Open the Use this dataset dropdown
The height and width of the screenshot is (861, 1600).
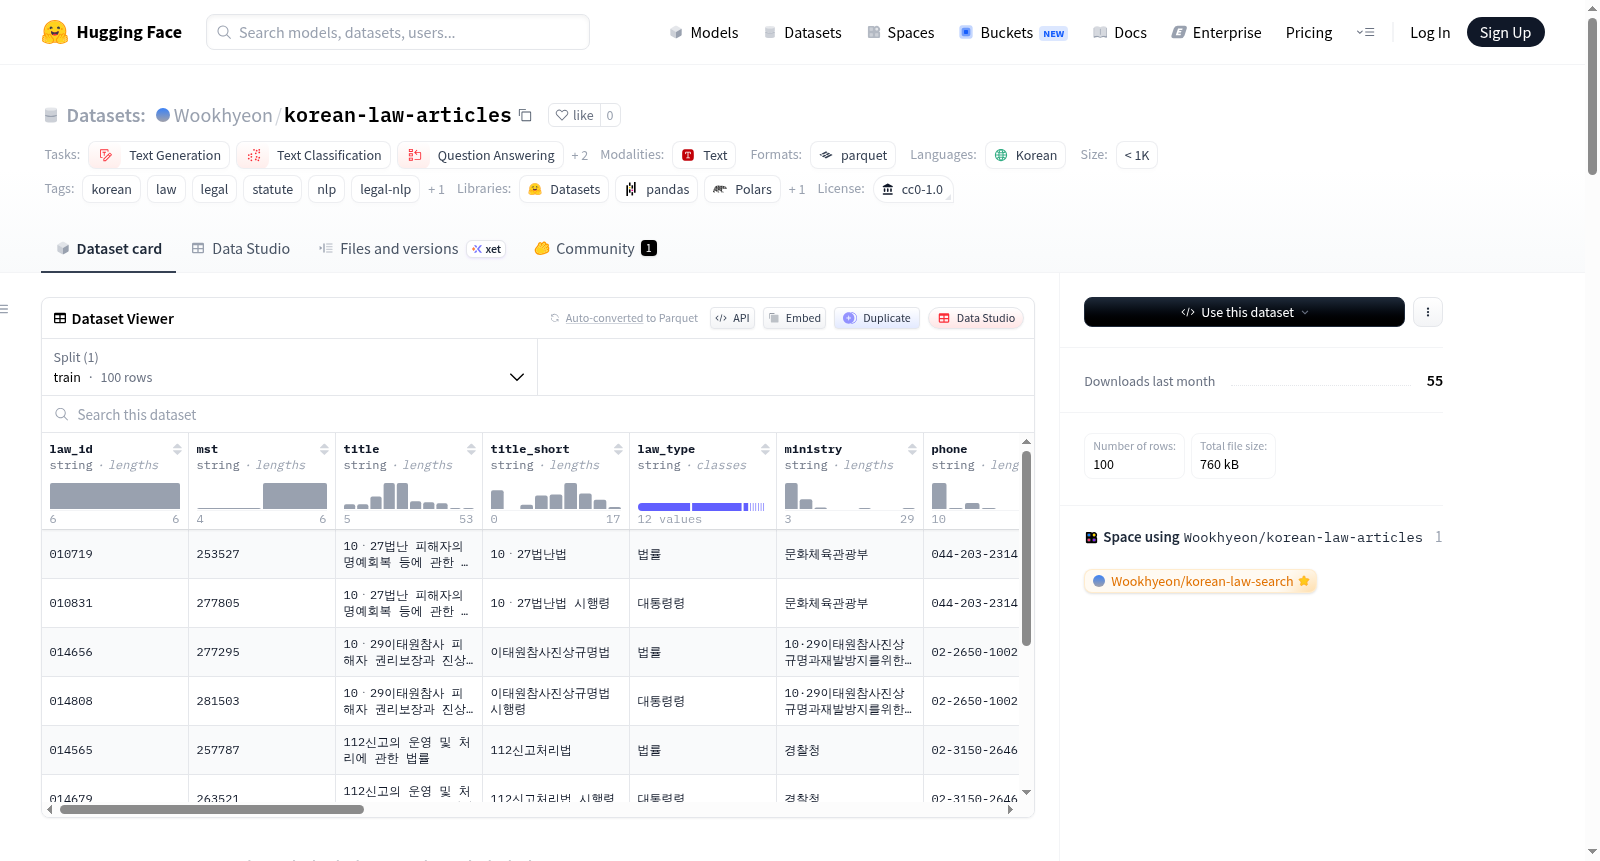point(1244,312)
